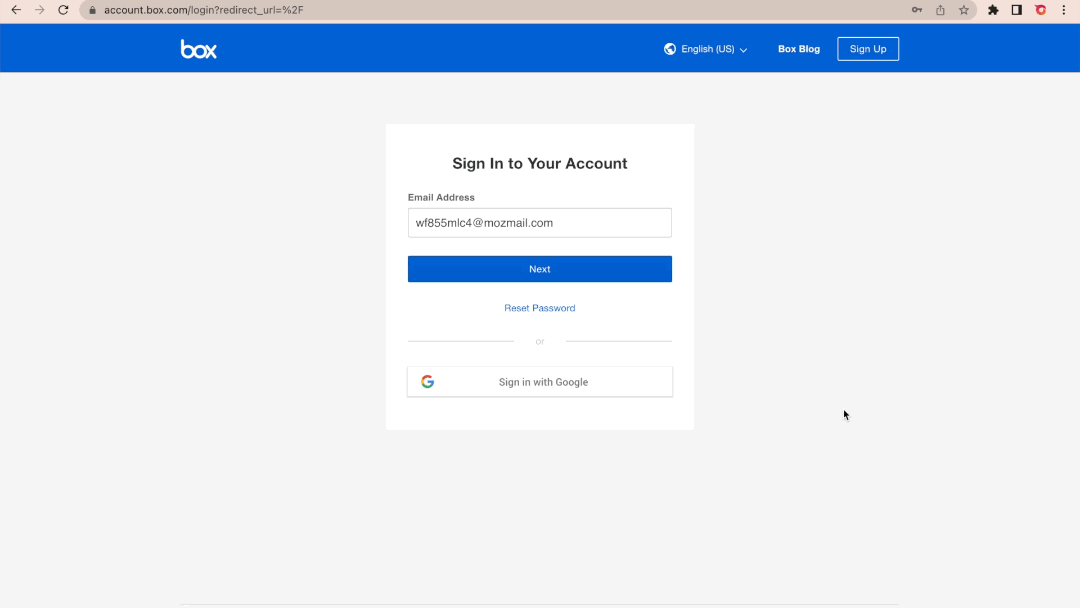Screen dimensions: 1080x608
Task: Click the share page icon
Action: (940, 10)
